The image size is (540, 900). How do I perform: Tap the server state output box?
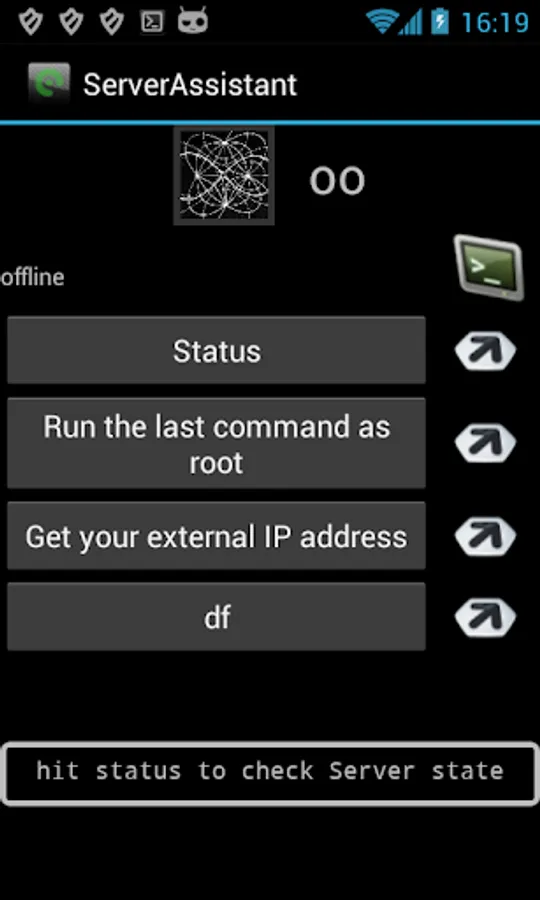pyautogui.click(x=270, y=773)
